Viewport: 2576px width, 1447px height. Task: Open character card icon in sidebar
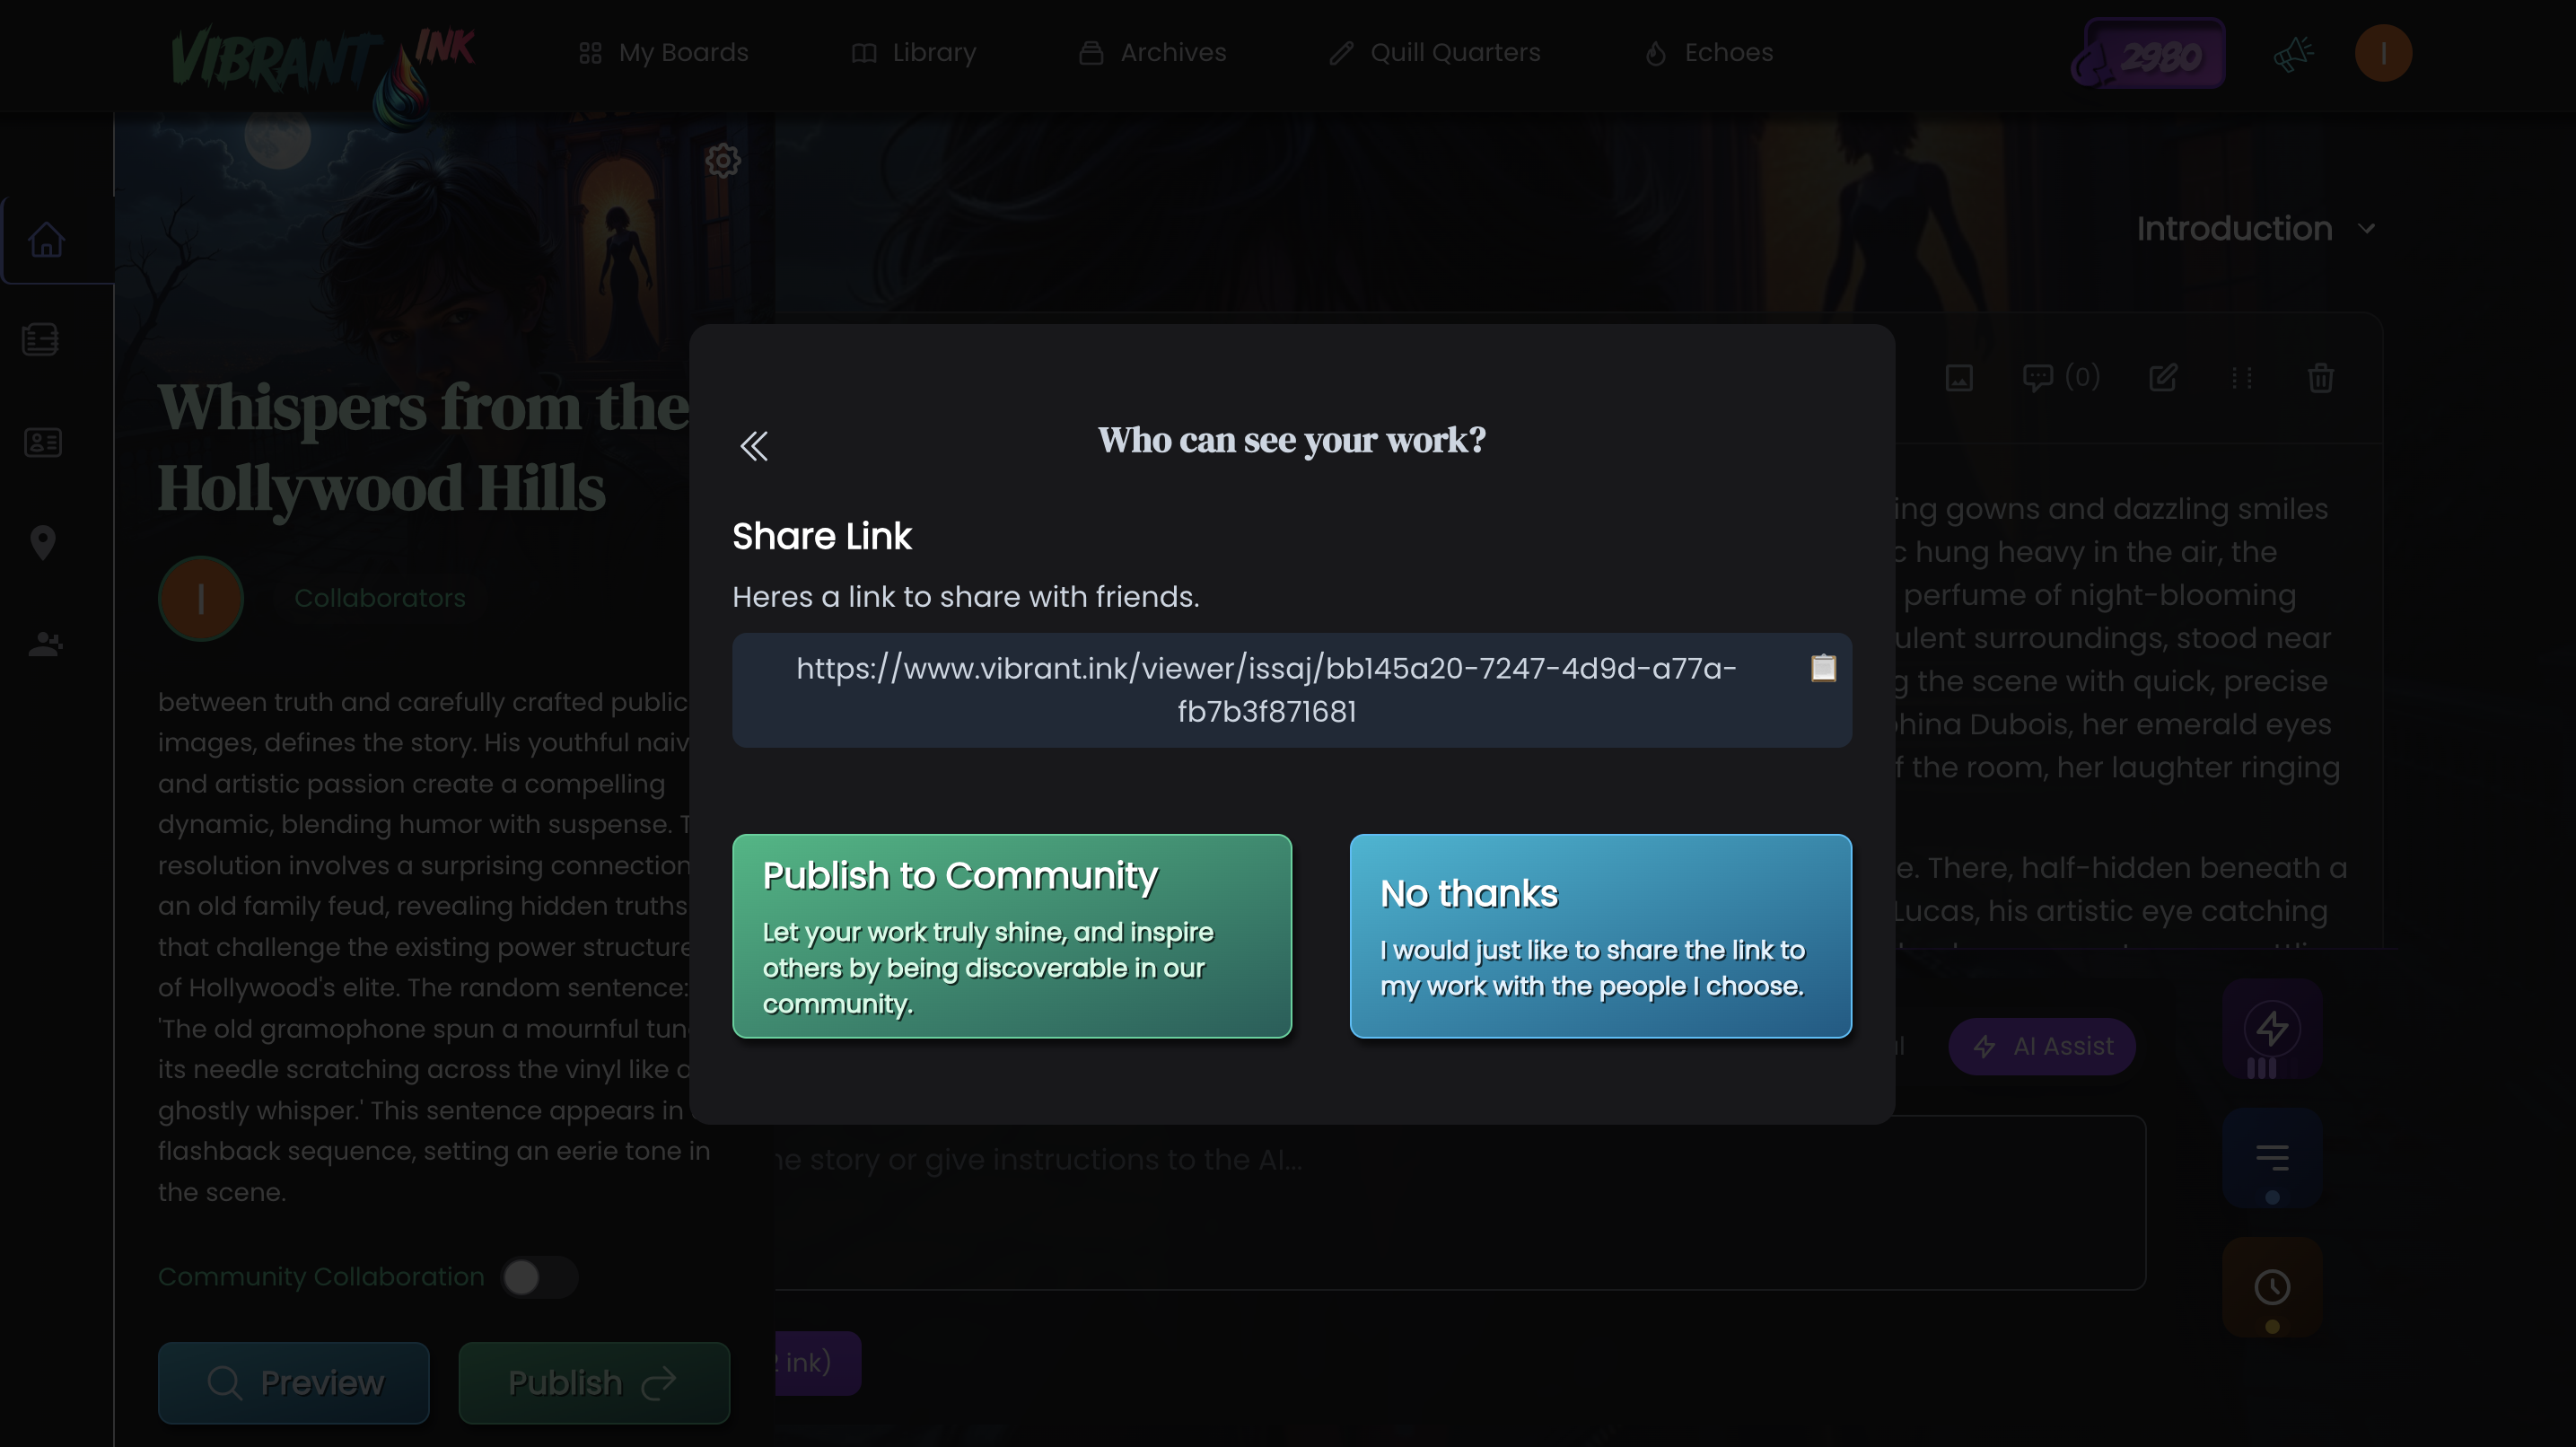pos(43,442)
